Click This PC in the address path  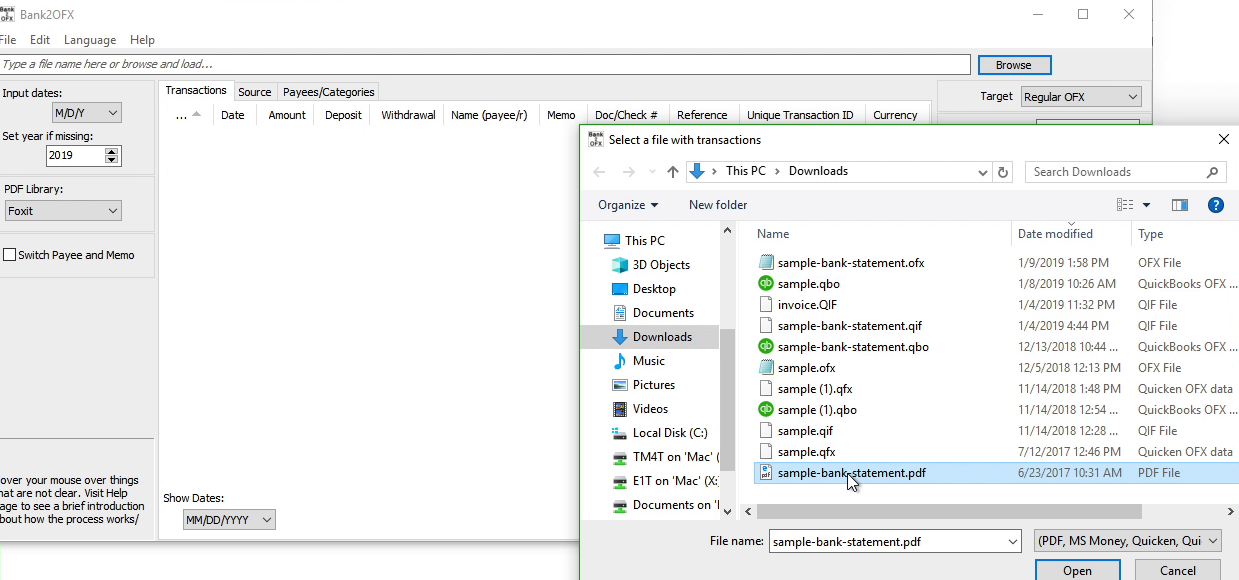(x=746, y=171)
